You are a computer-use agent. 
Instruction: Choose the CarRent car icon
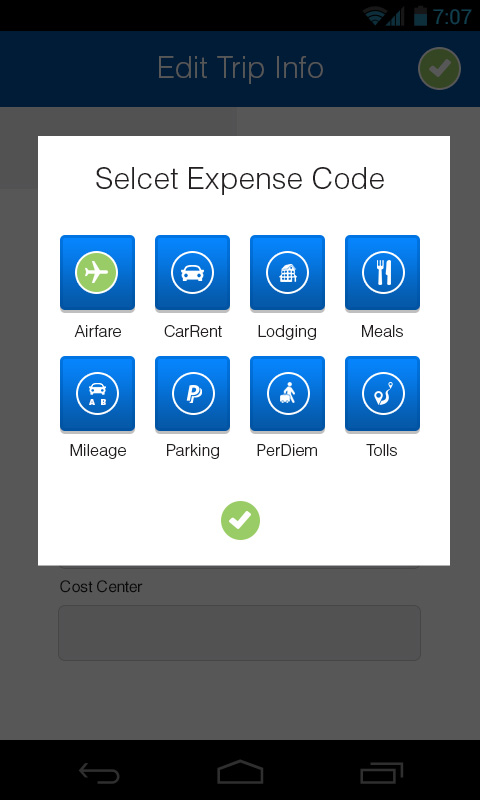coord(192,273)
